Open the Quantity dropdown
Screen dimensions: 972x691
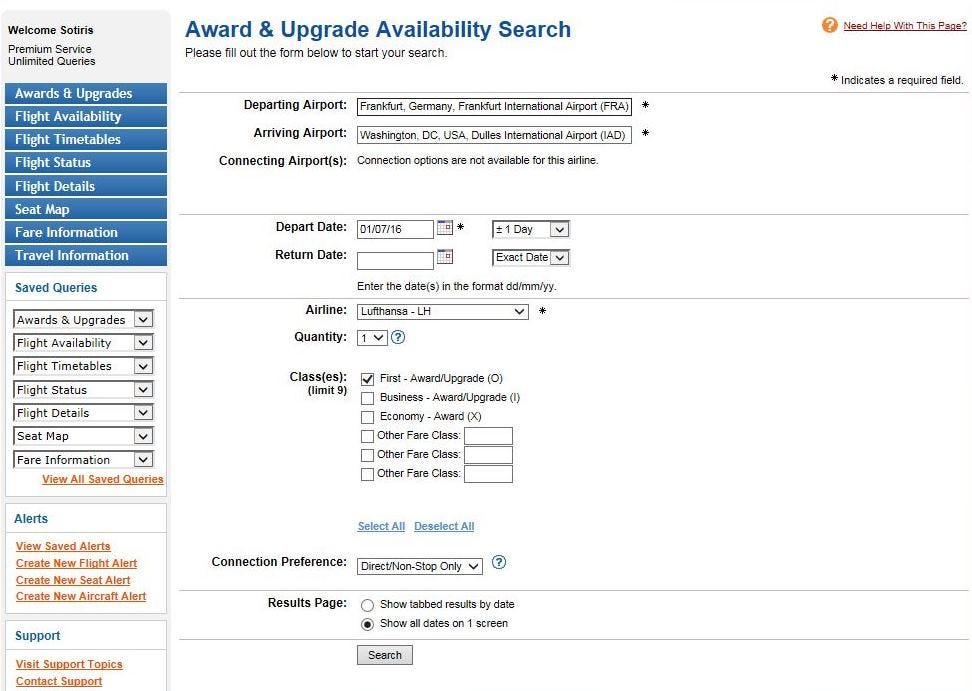point(372,338)
